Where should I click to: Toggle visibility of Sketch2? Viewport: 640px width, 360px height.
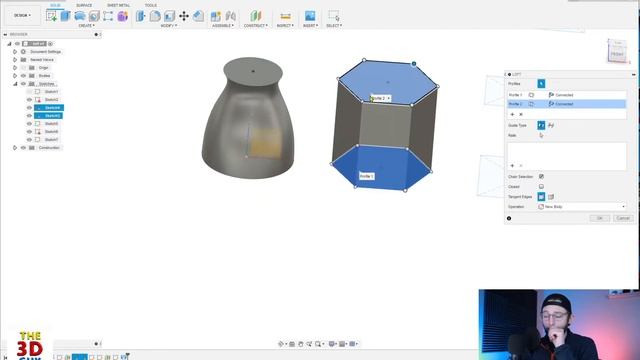(x=29, y=100)
